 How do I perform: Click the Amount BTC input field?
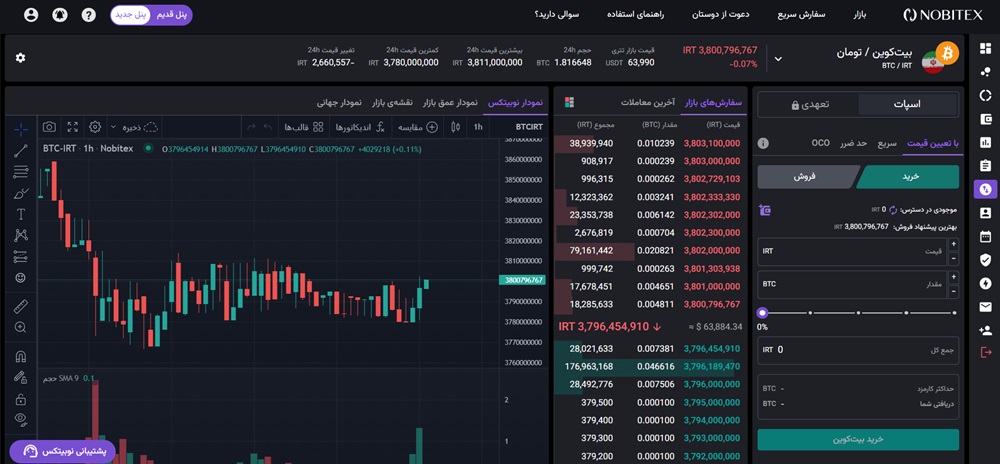point(851,284)
